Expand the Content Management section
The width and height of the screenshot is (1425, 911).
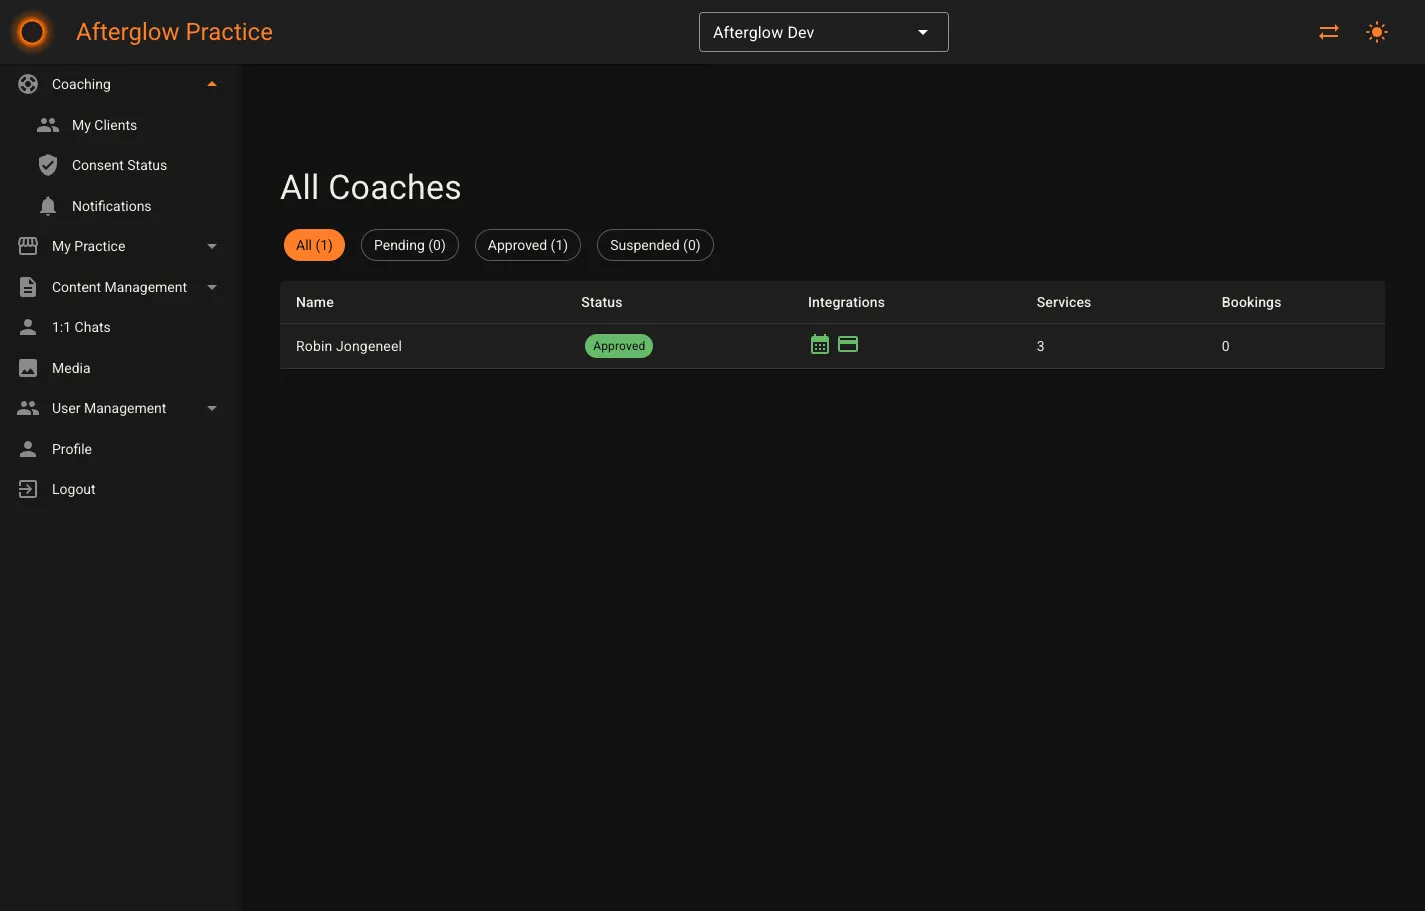point(211,287)
